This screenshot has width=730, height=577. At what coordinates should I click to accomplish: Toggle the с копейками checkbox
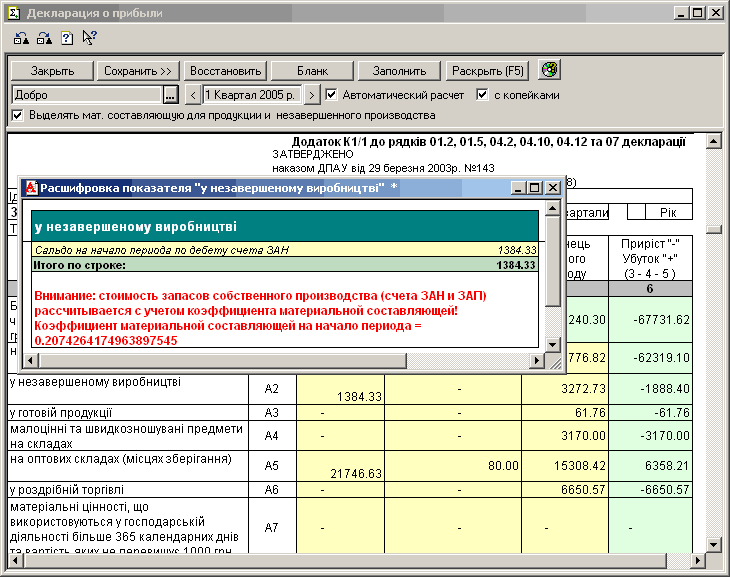pos(482,95)
